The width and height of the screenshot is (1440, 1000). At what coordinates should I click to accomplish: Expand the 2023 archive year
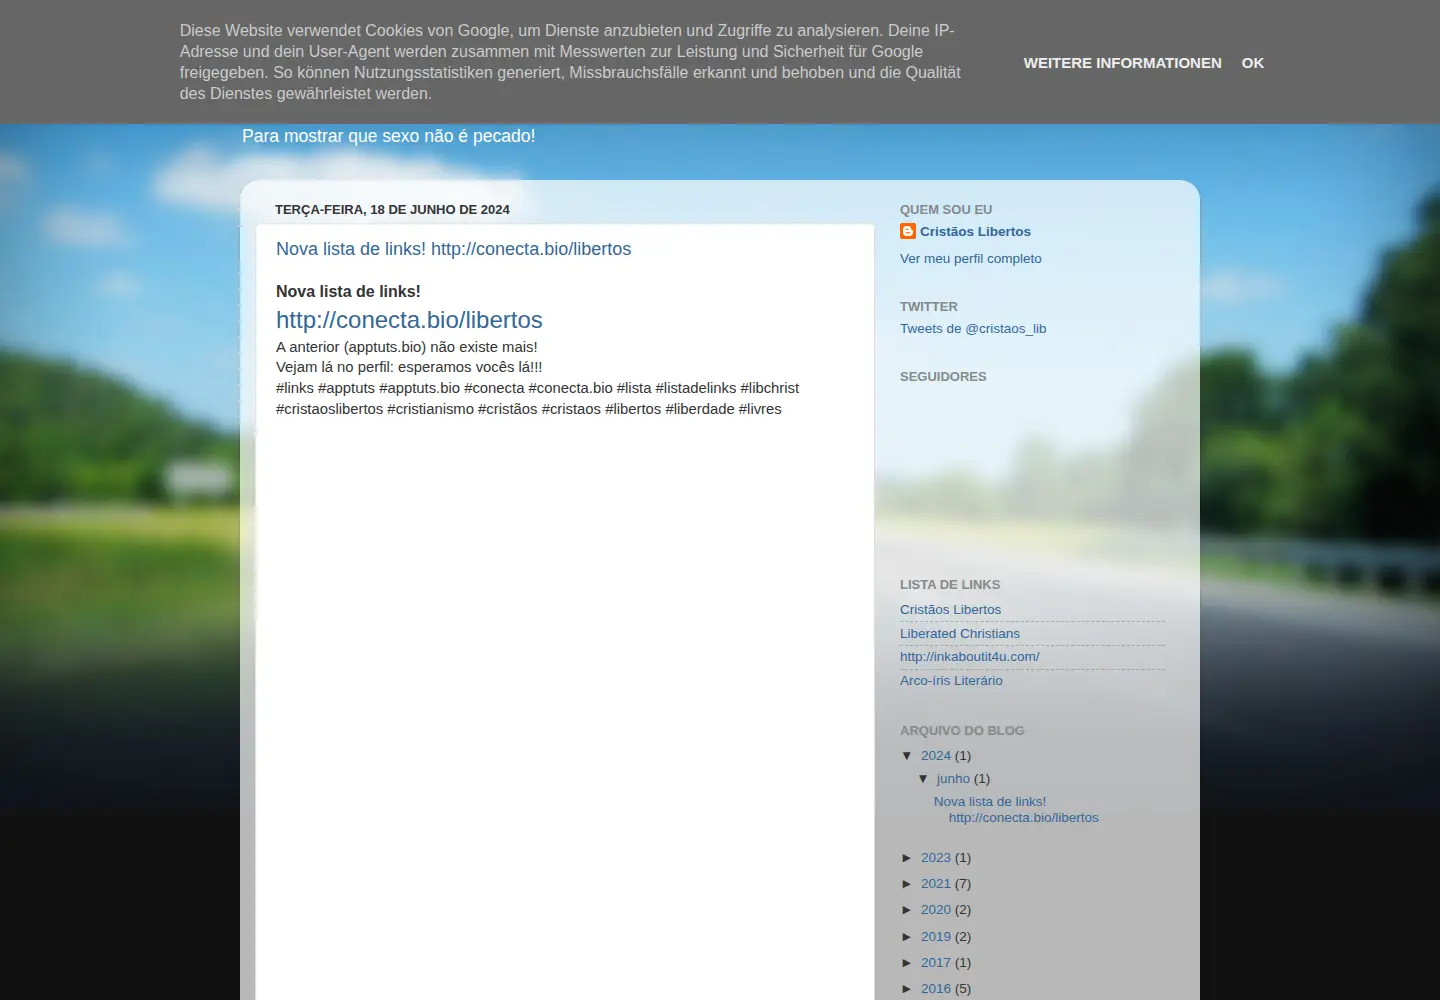tap(907, 858)
